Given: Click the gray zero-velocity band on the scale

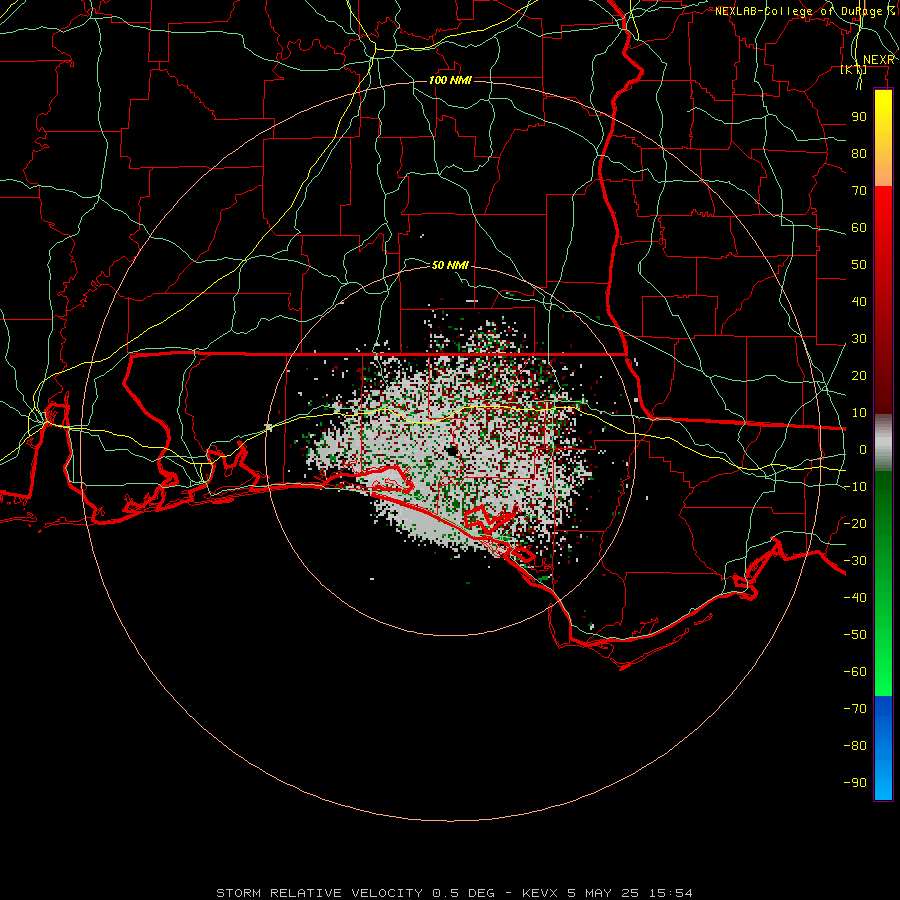Looking at the screenshot, I should coord(883,443).
